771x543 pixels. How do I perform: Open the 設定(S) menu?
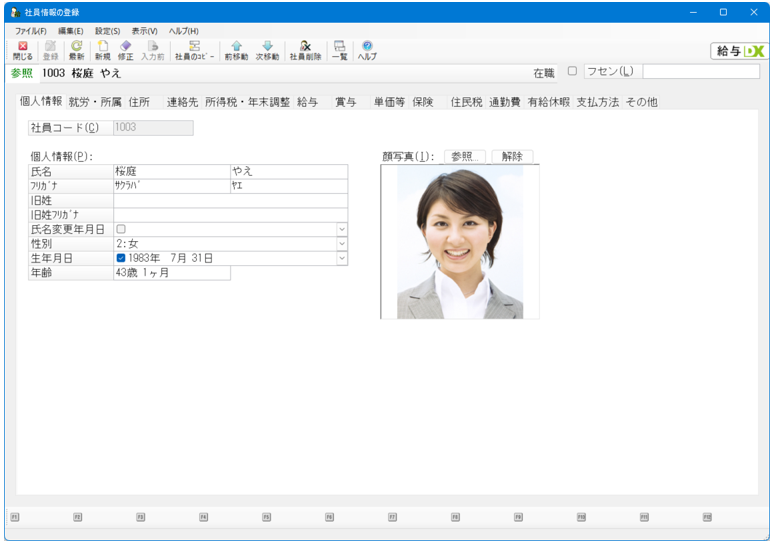(108, 31)
